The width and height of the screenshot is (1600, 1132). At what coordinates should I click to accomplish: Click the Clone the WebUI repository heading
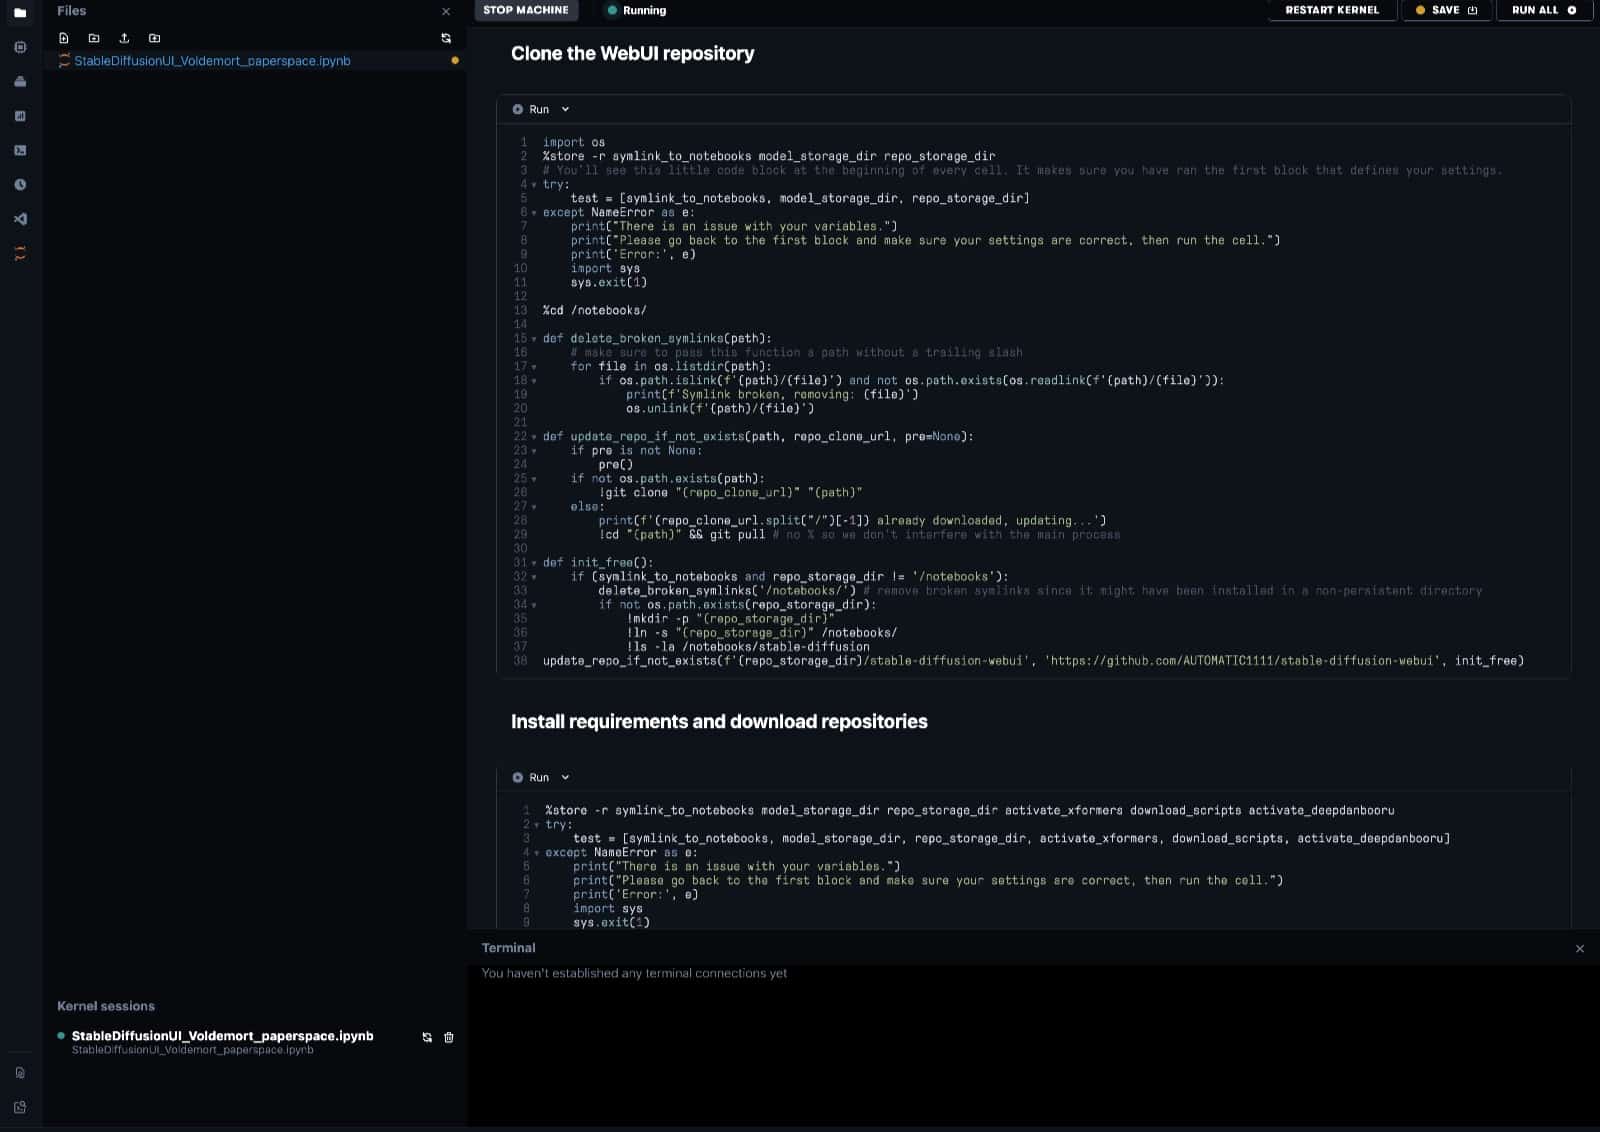(x=632, y=53)
